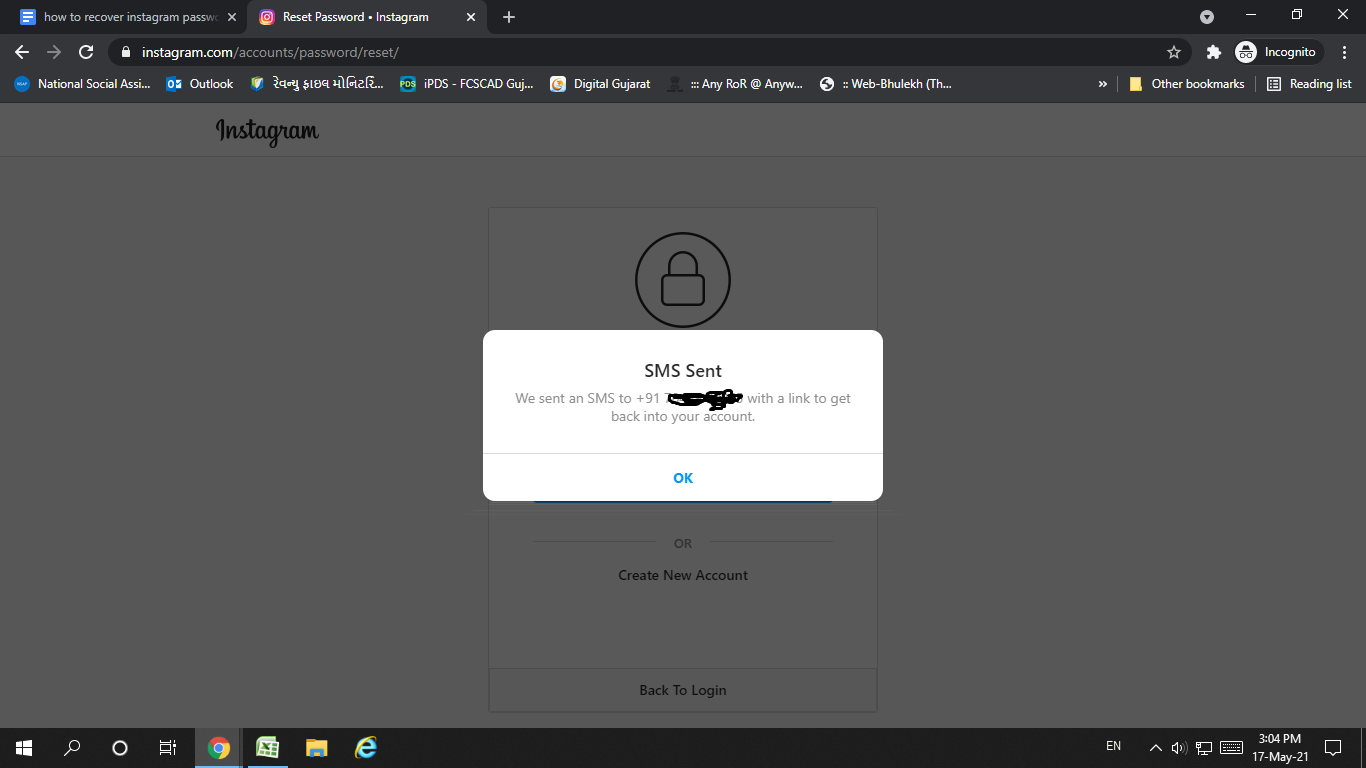The width and height of the screenshot is (1366, 768).
Task: Open the Chrome three-dot menu
Action: coord(1344,52)
